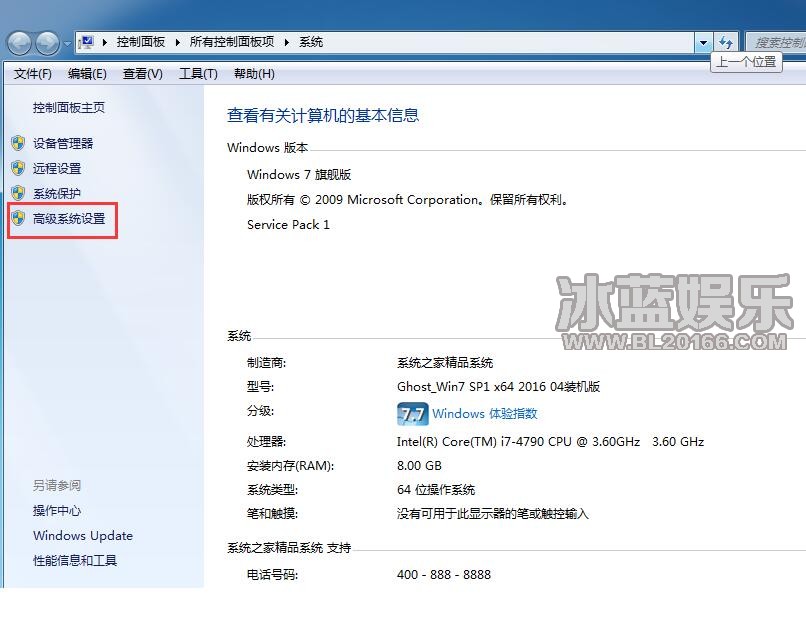Click the Service Pack 1 text
The height and width of the screenshot is (621, 806).
(288, 225)
